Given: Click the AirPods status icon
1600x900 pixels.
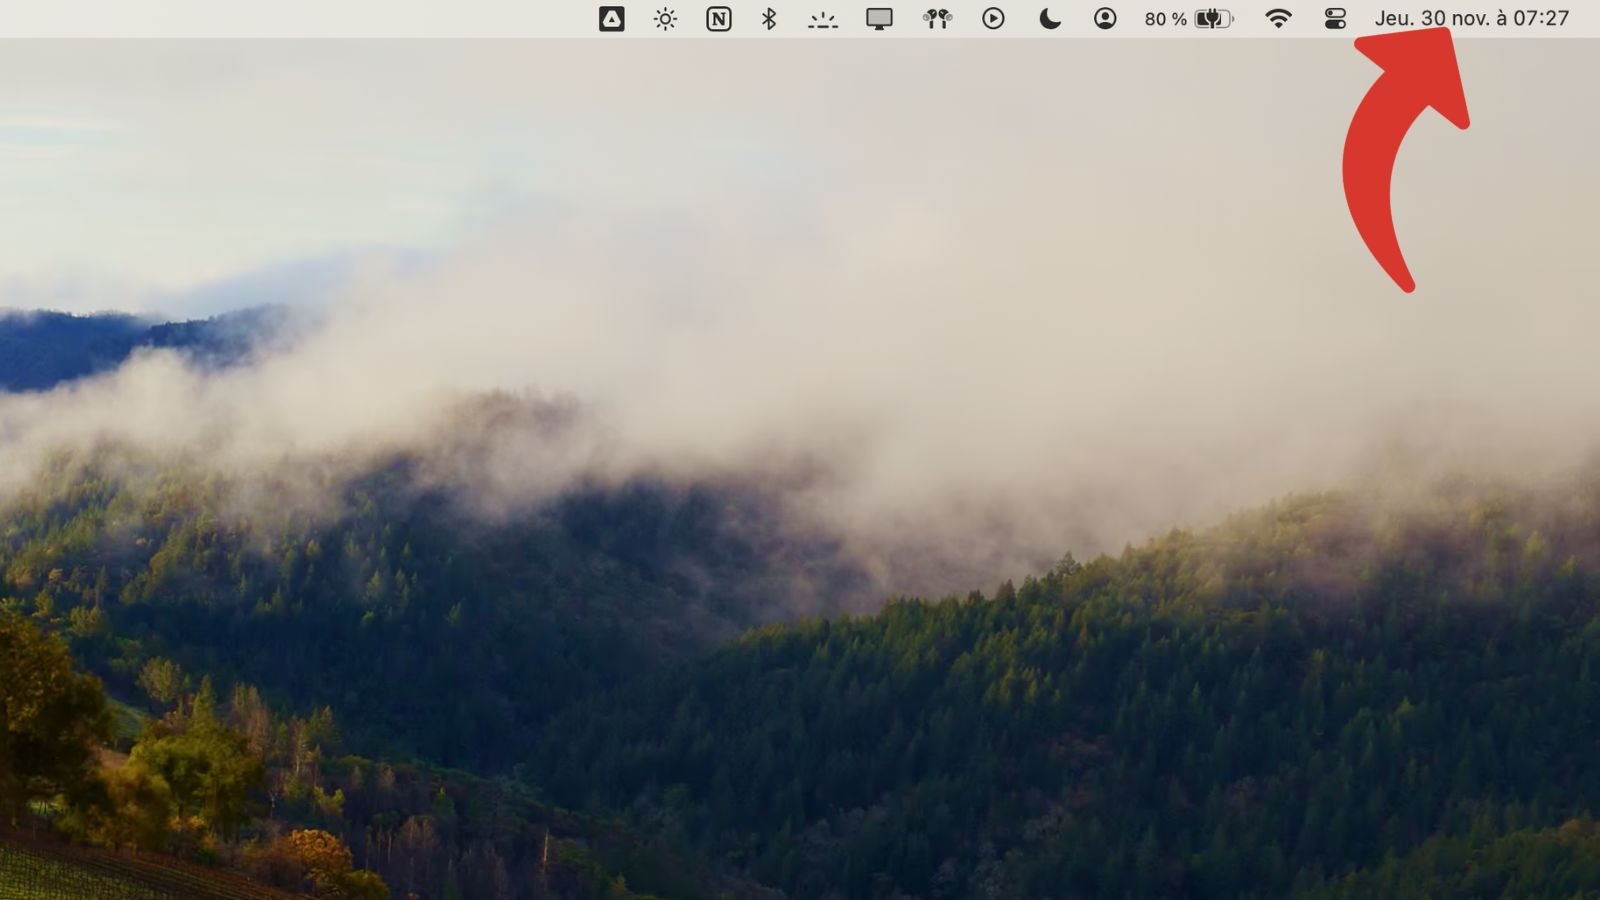Looking at the screenshot, I should (935, 18).
